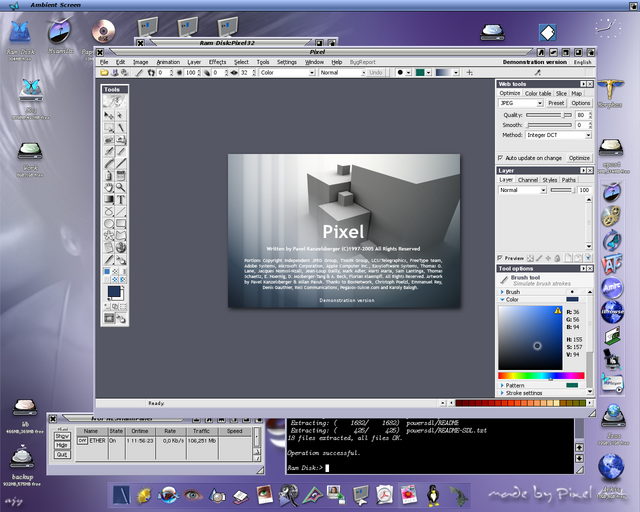Click the new layer page icon
This screenshot has height=512, width=640.
pos(568,258)
